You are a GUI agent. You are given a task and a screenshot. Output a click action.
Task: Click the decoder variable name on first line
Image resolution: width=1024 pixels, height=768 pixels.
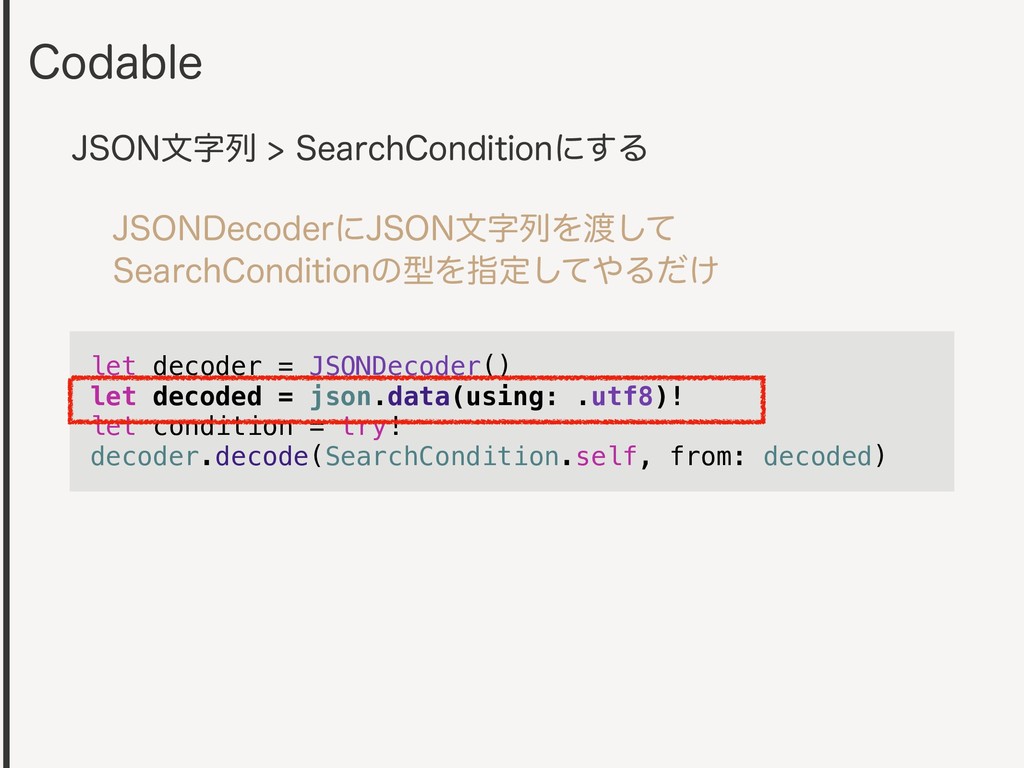pos(207,366)
